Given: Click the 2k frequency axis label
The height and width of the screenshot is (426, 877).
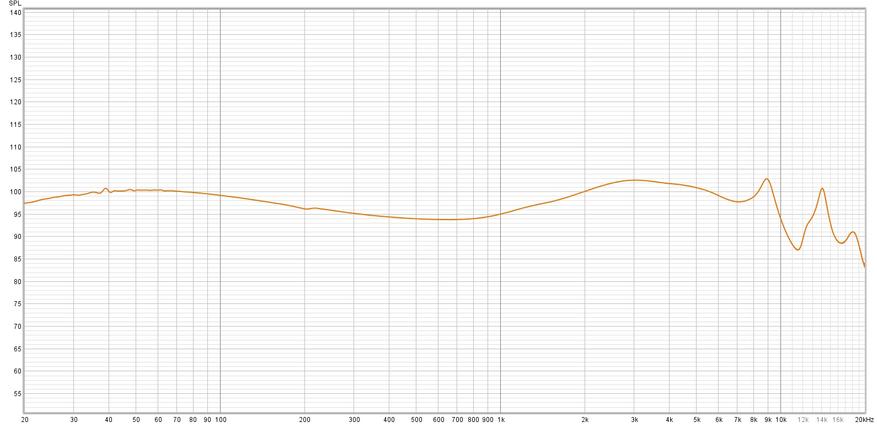Looking at the screenshot, I should tap(586, 419).
